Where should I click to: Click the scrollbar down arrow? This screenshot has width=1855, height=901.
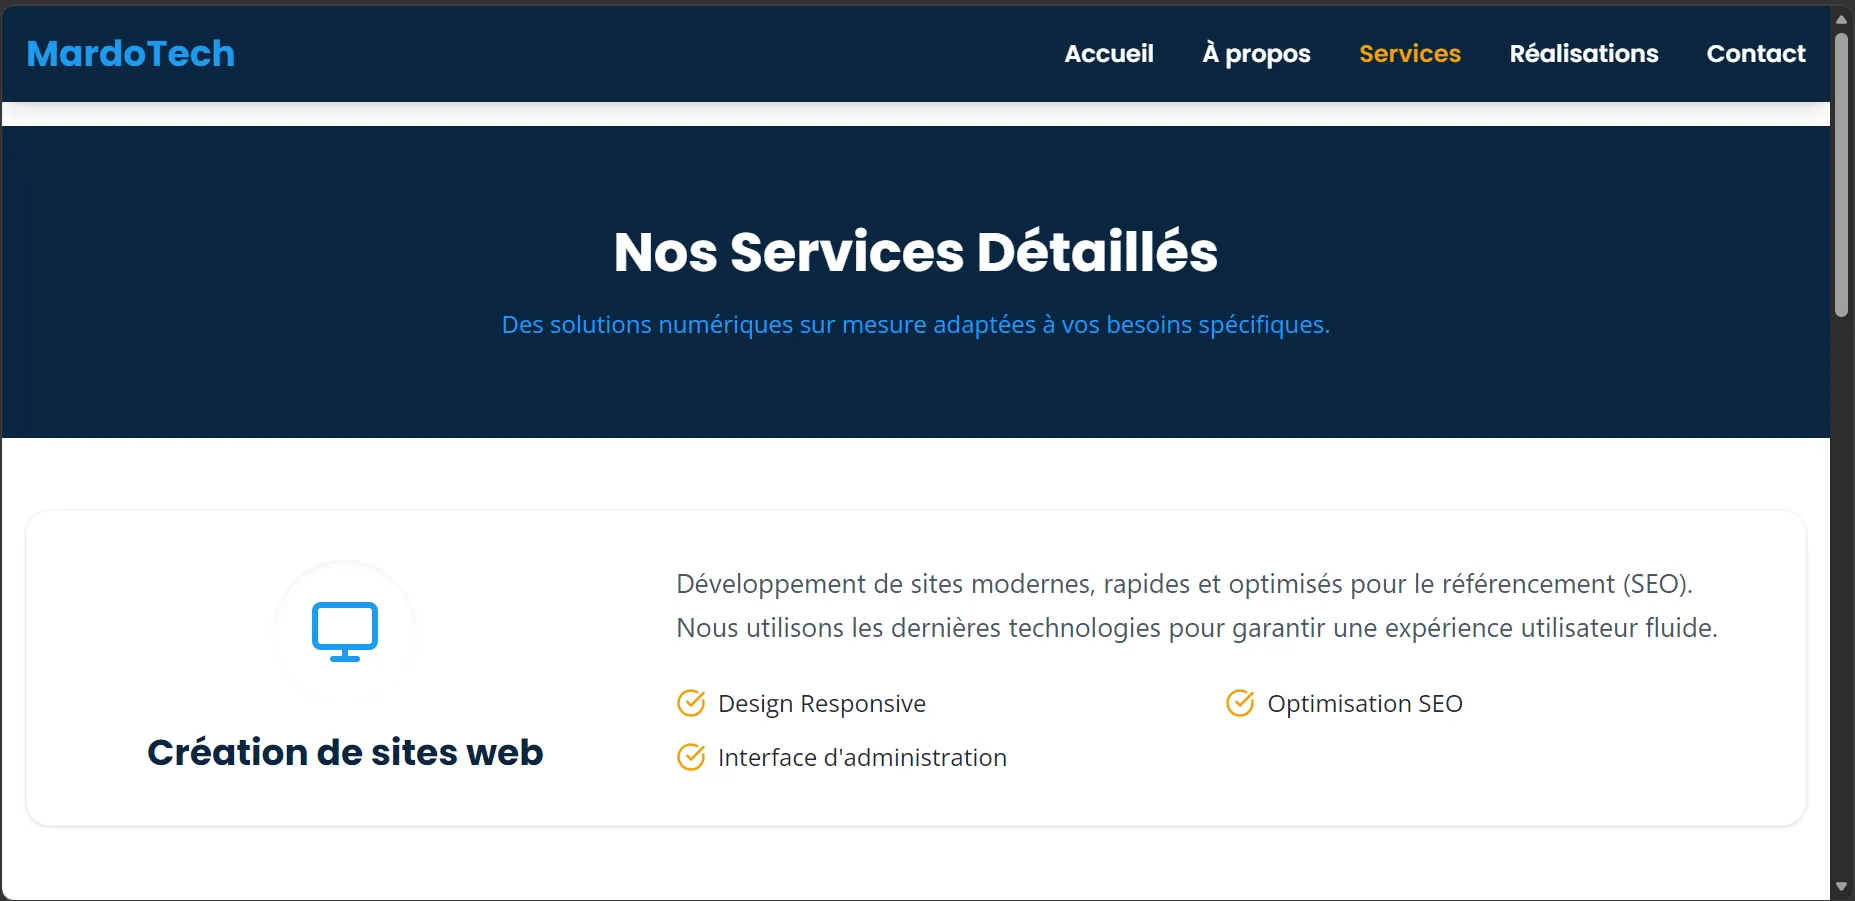(1842, 887)
